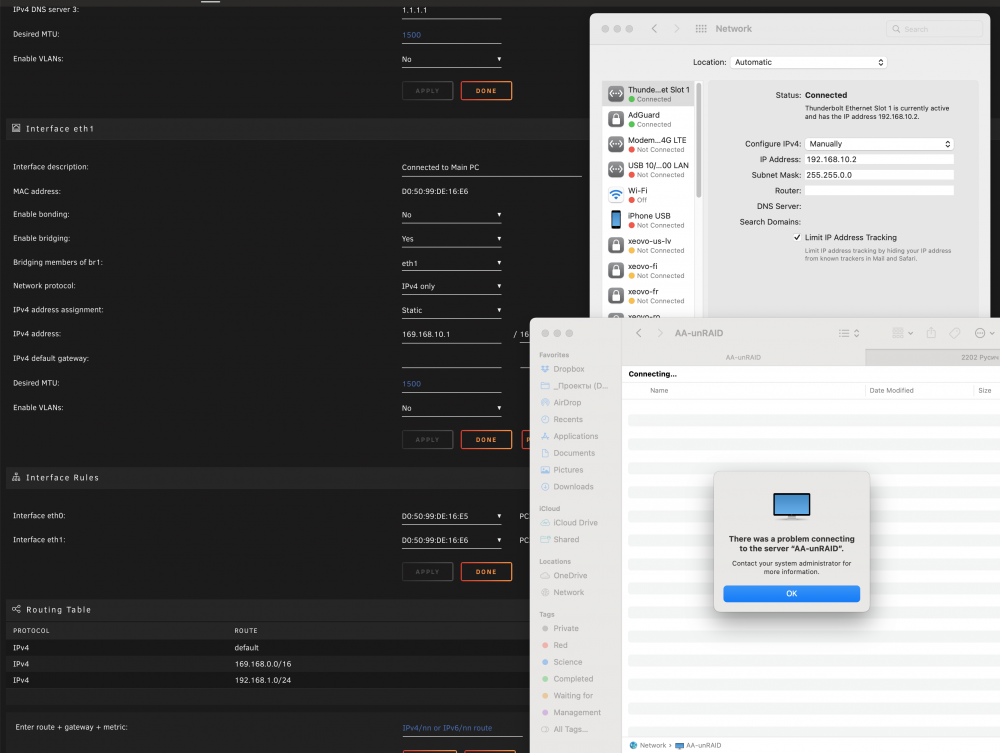Open Finder group-by options
1000x753 pixels.
[902, 333]
